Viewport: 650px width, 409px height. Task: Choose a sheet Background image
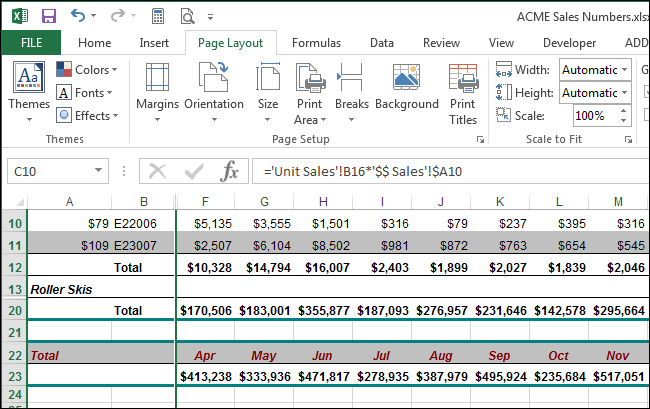pyautogui.click(x=407, y=88)
